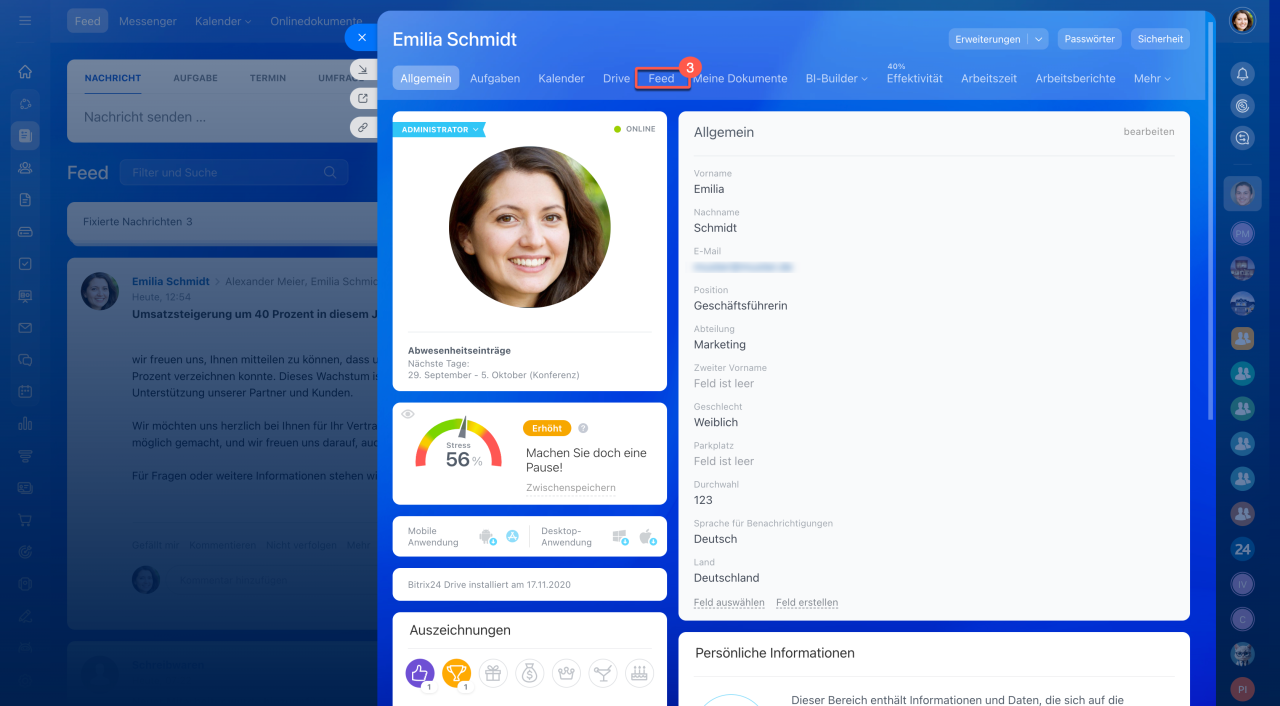The width and height of the screenshot is (1280, 706).
Task: Click bearbeiten in the Allgemein section
Action: tap(1149, 131)
